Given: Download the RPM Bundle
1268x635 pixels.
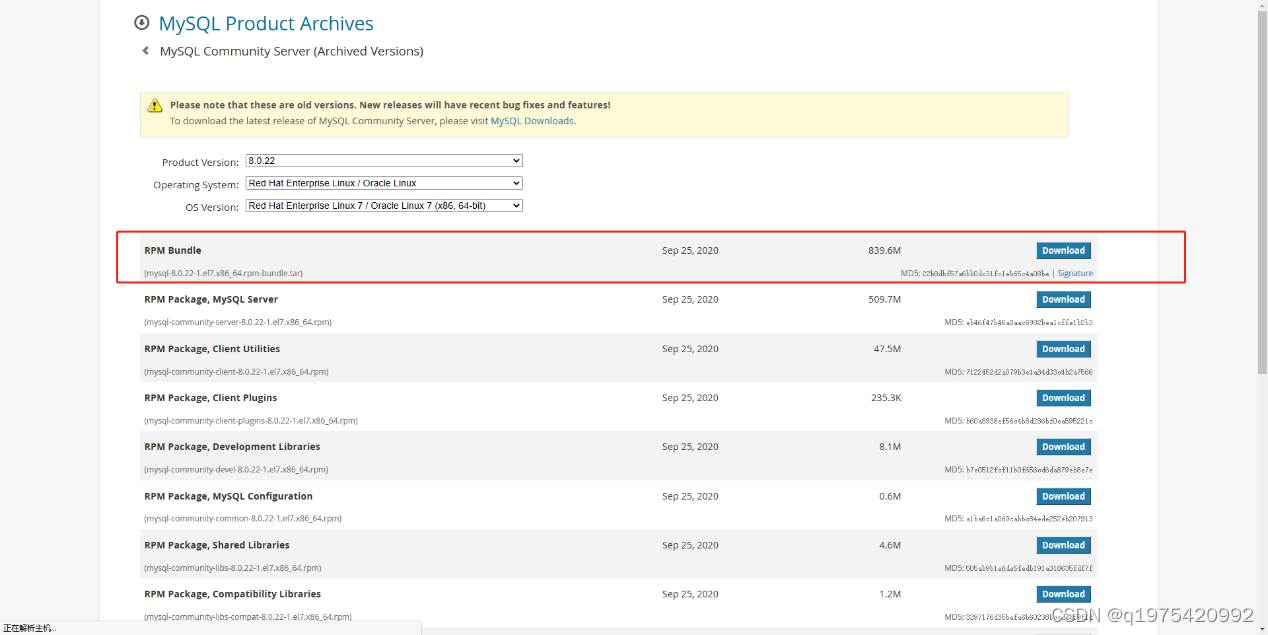Looking at the screenshot, I should 1063,251.
